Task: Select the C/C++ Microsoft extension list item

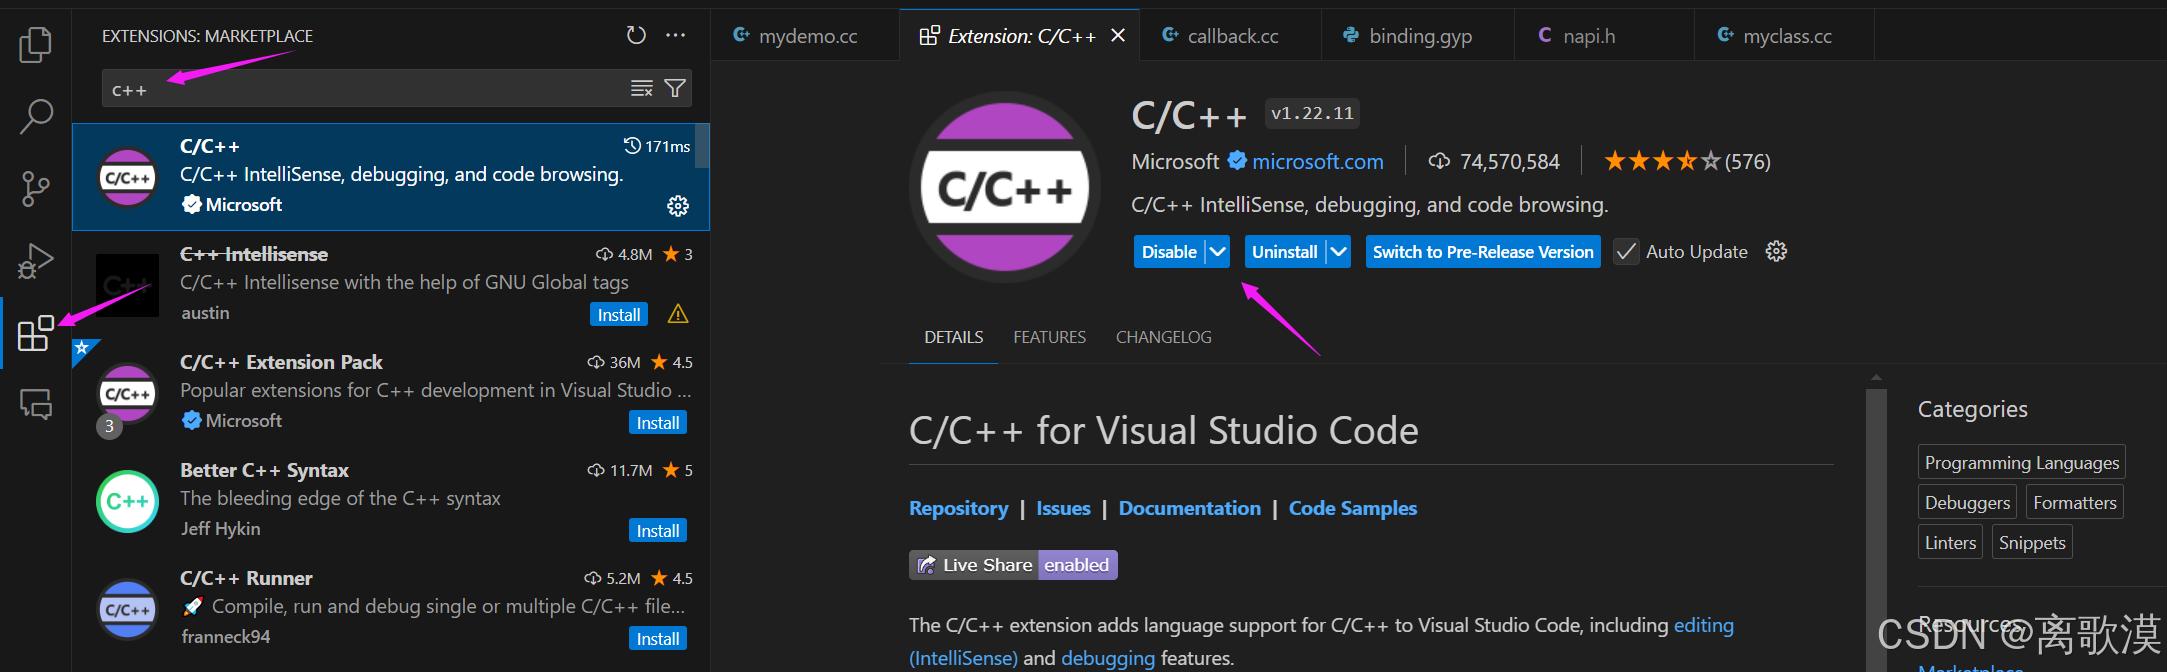Action: (x=391, y=177)
